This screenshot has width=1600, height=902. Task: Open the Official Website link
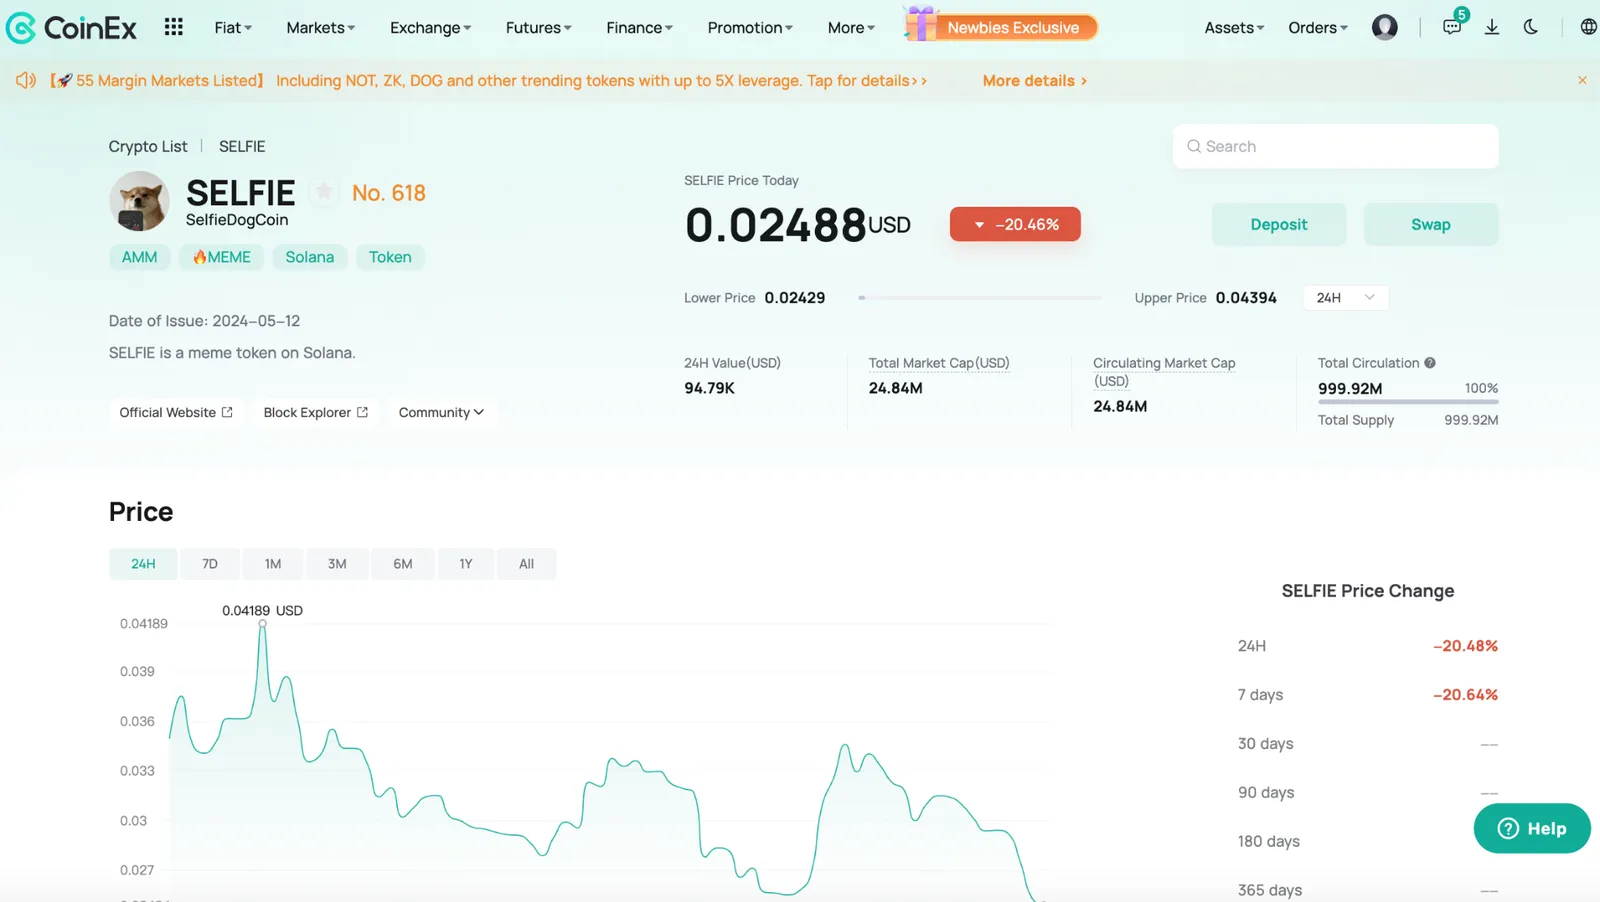(176, 412)
